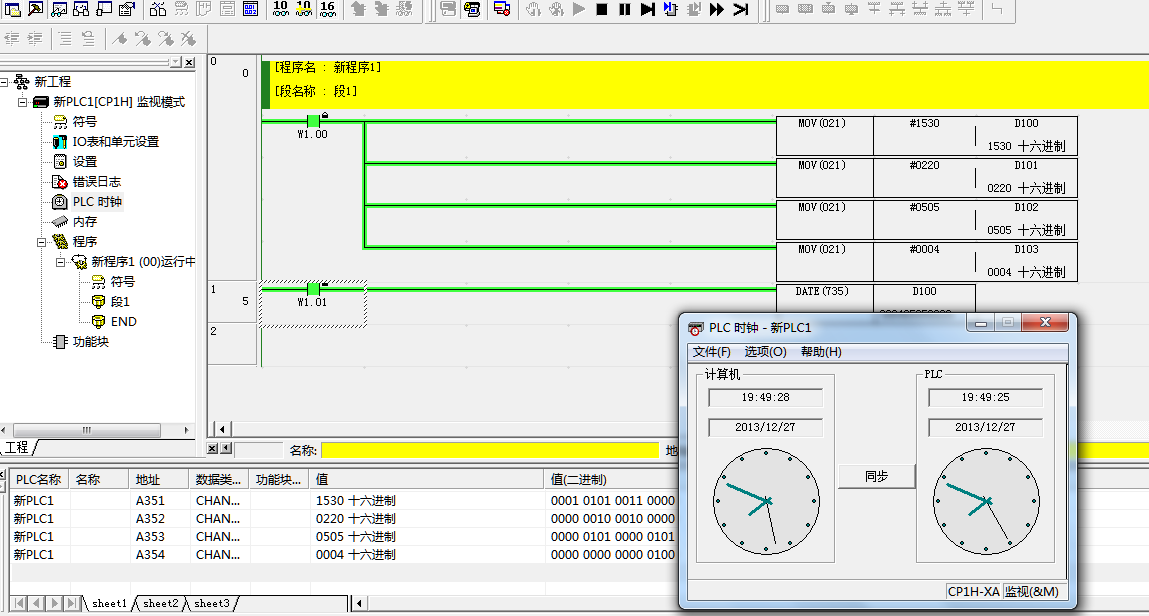Open the 错误日志 error log item

click(x=96, y=182)
